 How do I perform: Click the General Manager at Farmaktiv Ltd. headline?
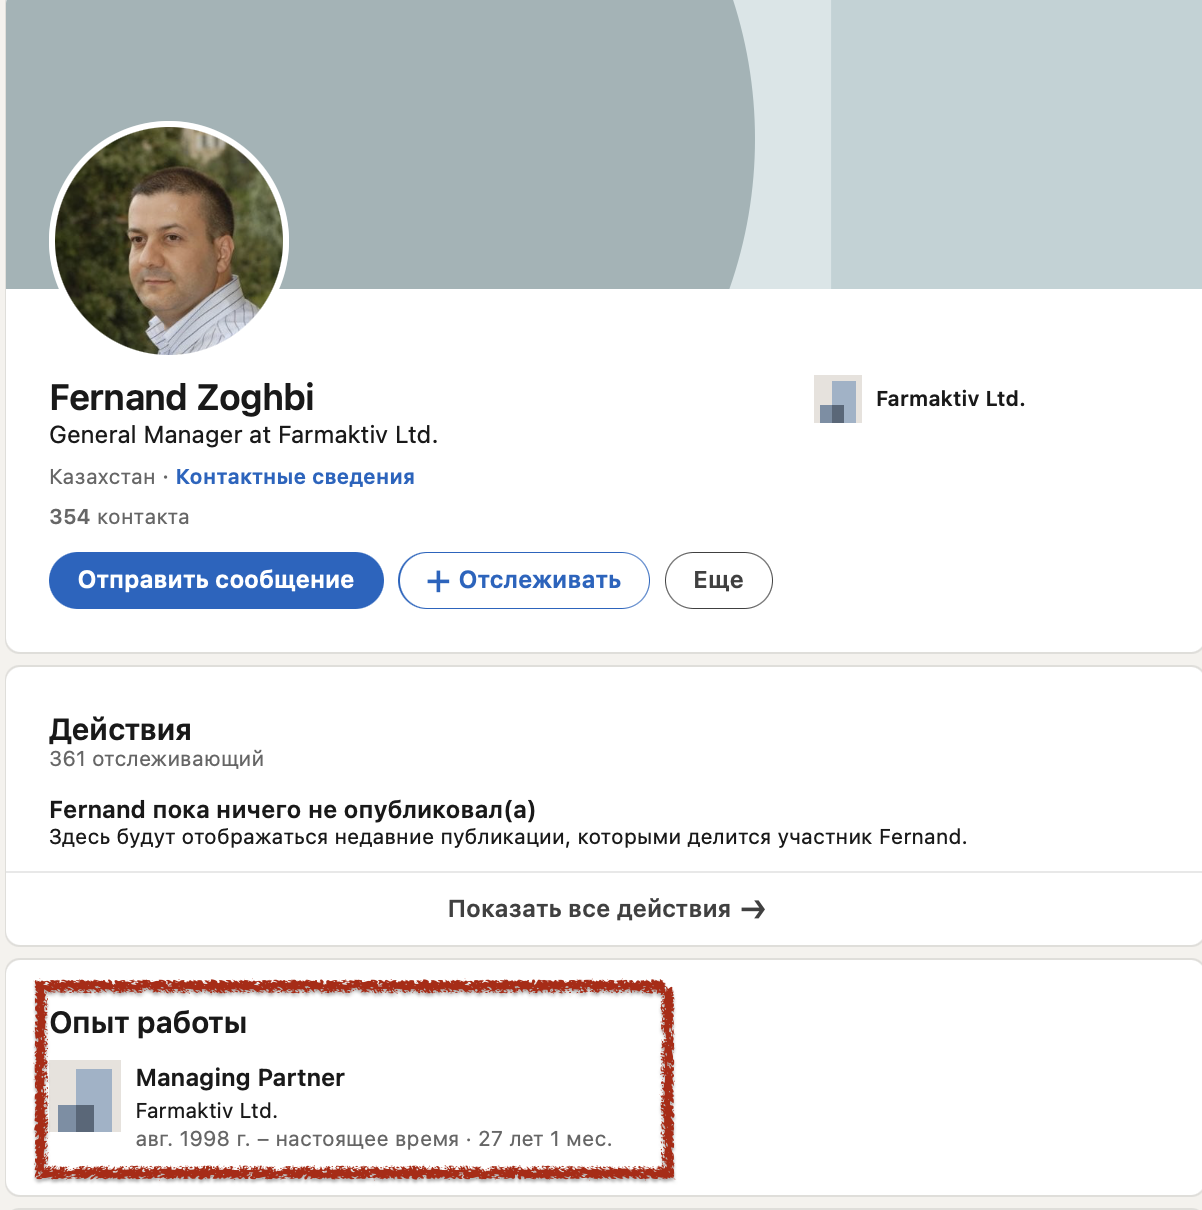coord(244,435)
